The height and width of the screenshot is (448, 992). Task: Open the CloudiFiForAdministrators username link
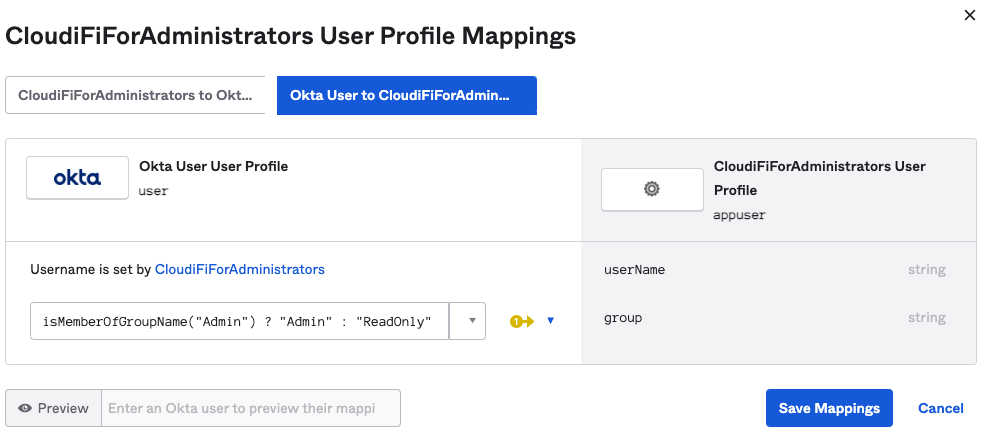point(240,270)
